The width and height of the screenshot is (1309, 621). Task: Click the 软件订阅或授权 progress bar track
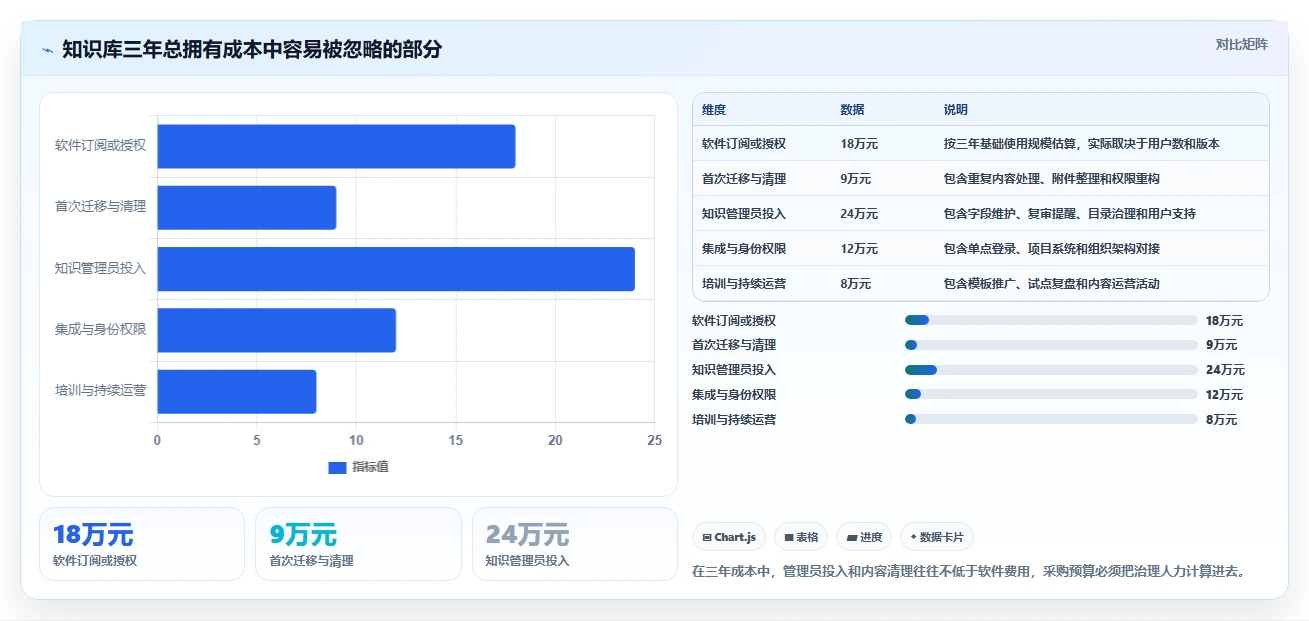1051,320
